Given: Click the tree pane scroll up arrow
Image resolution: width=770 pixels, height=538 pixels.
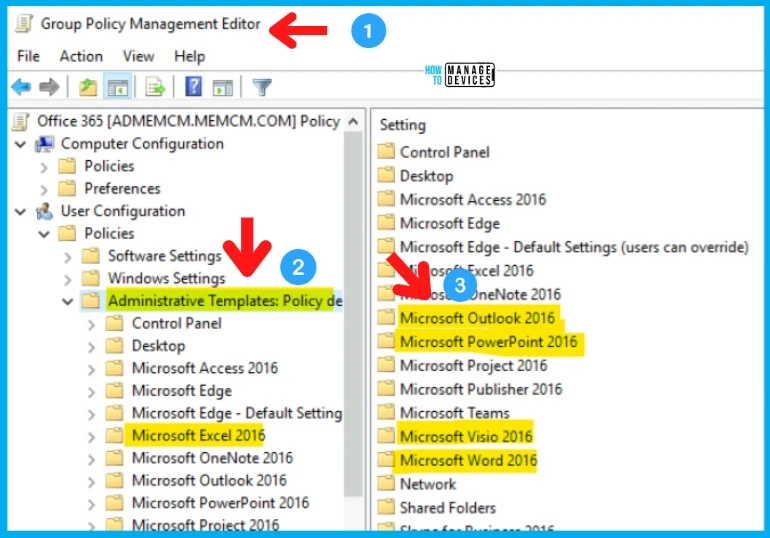Looking at the screenshot, I should pos(353,121).
